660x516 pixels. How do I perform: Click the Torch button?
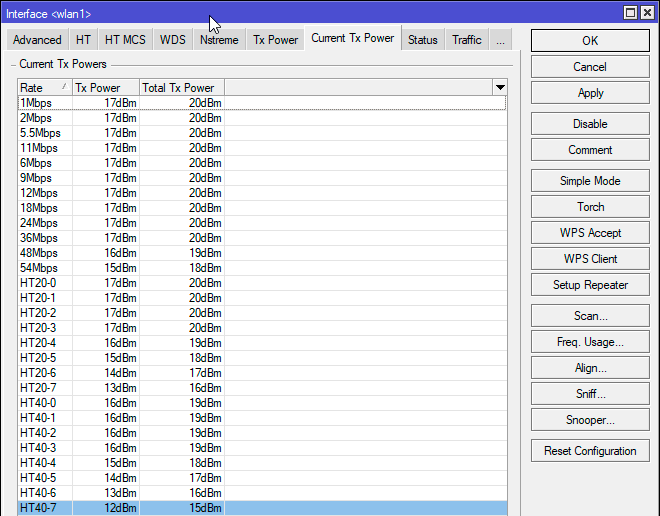pos(590,207)
